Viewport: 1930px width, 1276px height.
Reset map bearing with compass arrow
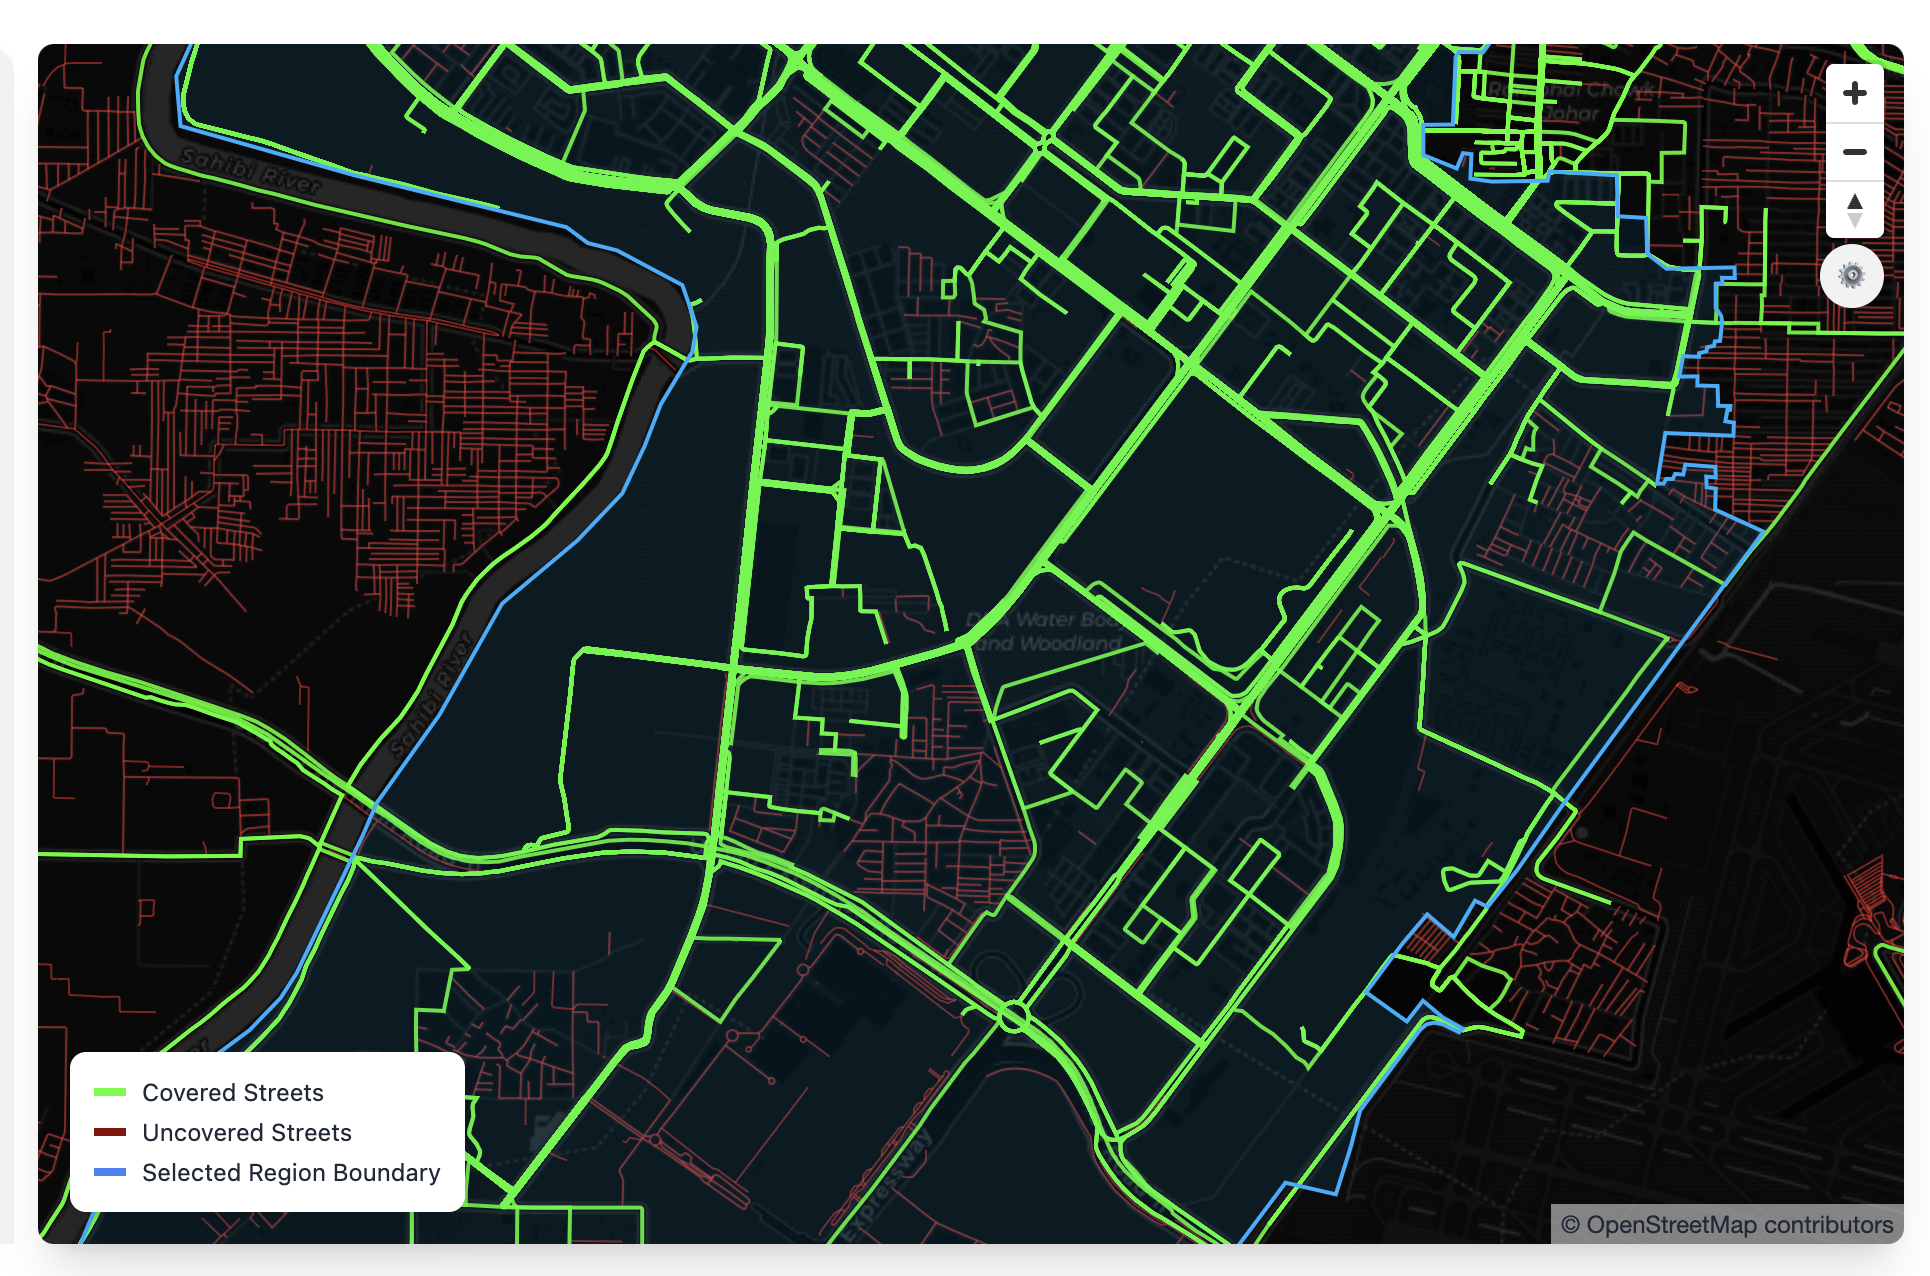click(x=1854, y=210)
